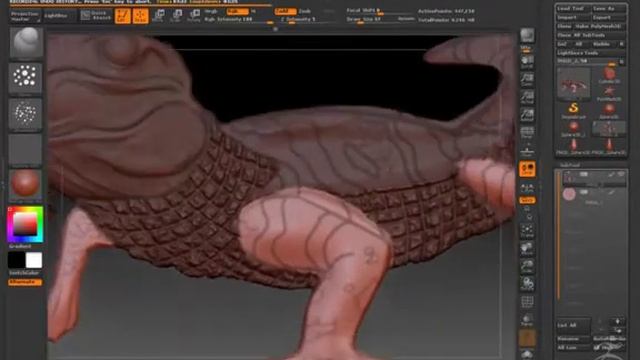Toggle Draw mode button

pos(140,16)
